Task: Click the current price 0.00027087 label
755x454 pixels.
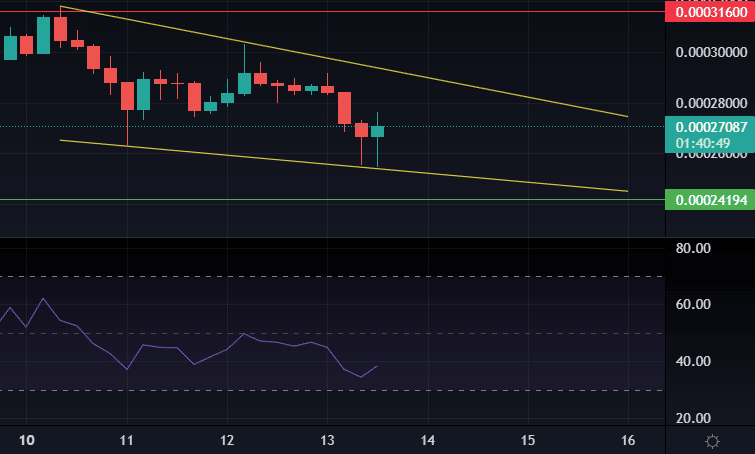Action: point(710,135)
